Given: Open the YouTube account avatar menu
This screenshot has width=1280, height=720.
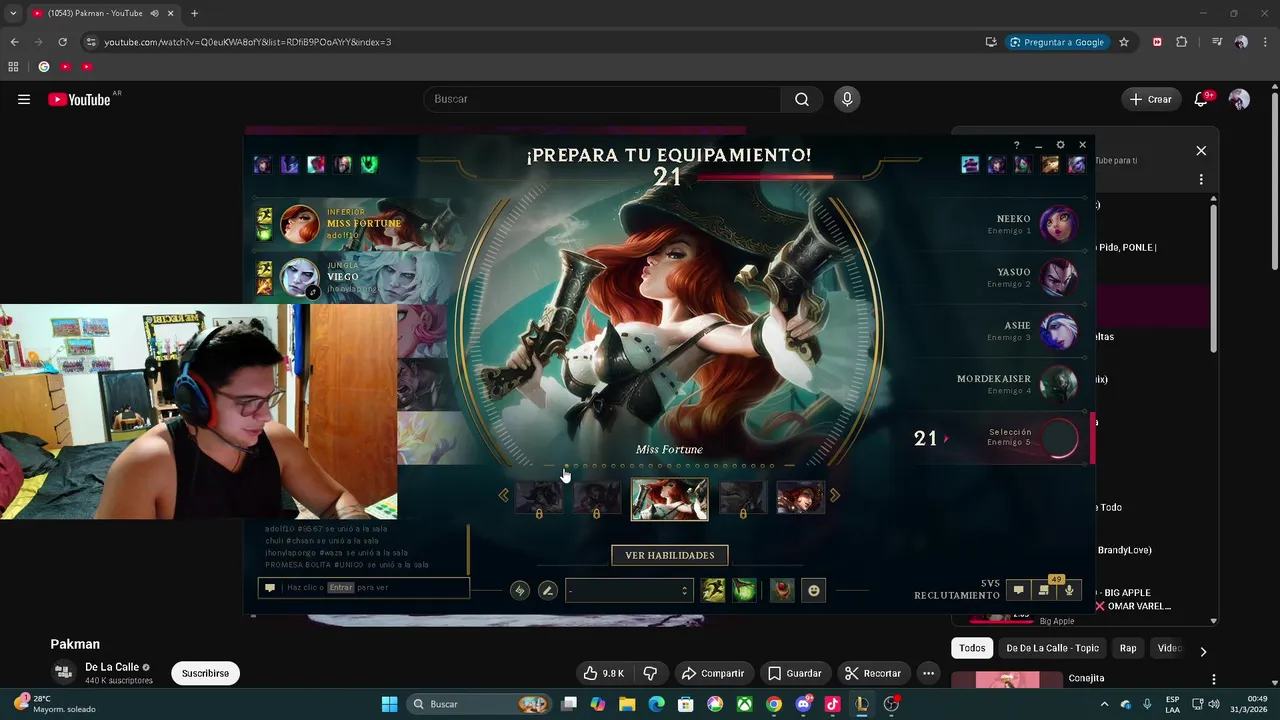Looking at the screenshot, I should pos(1239,99).
